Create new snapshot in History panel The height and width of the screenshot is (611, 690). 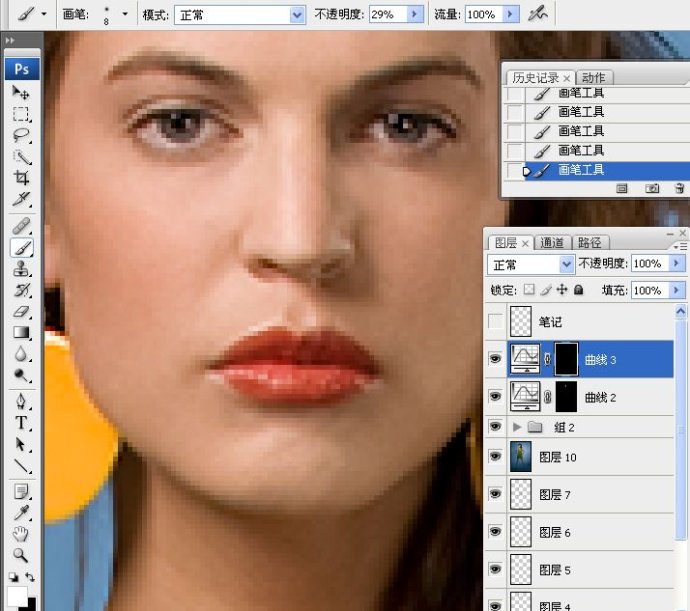coord(652,189)
